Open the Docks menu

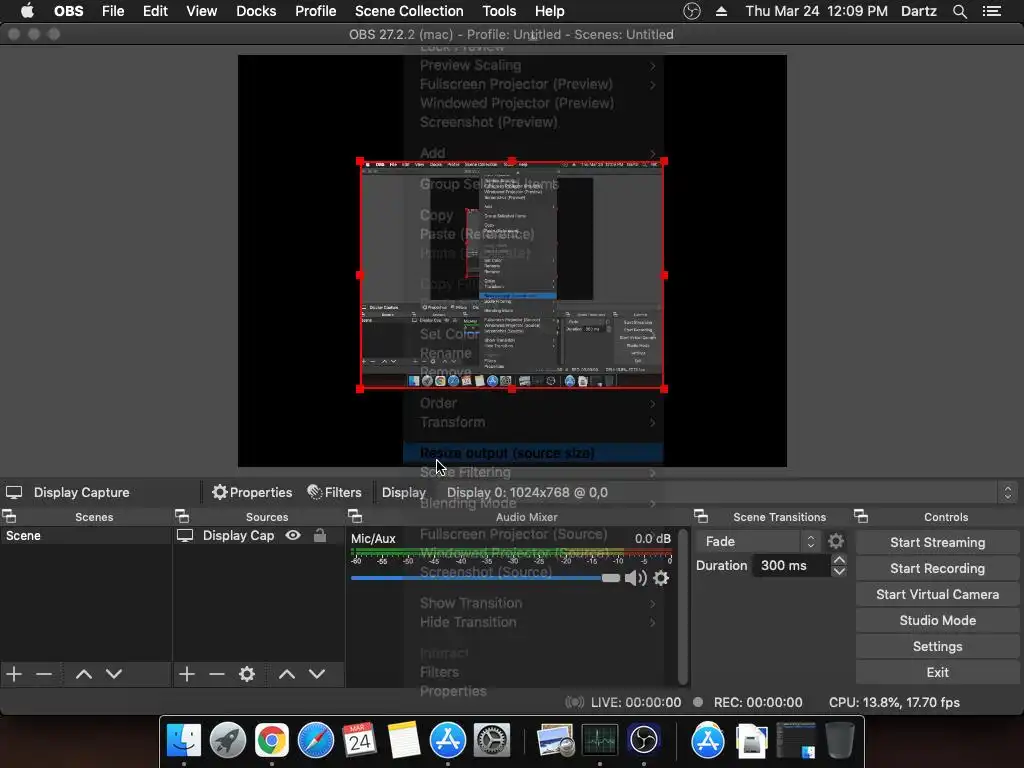[x=256, y=11]
